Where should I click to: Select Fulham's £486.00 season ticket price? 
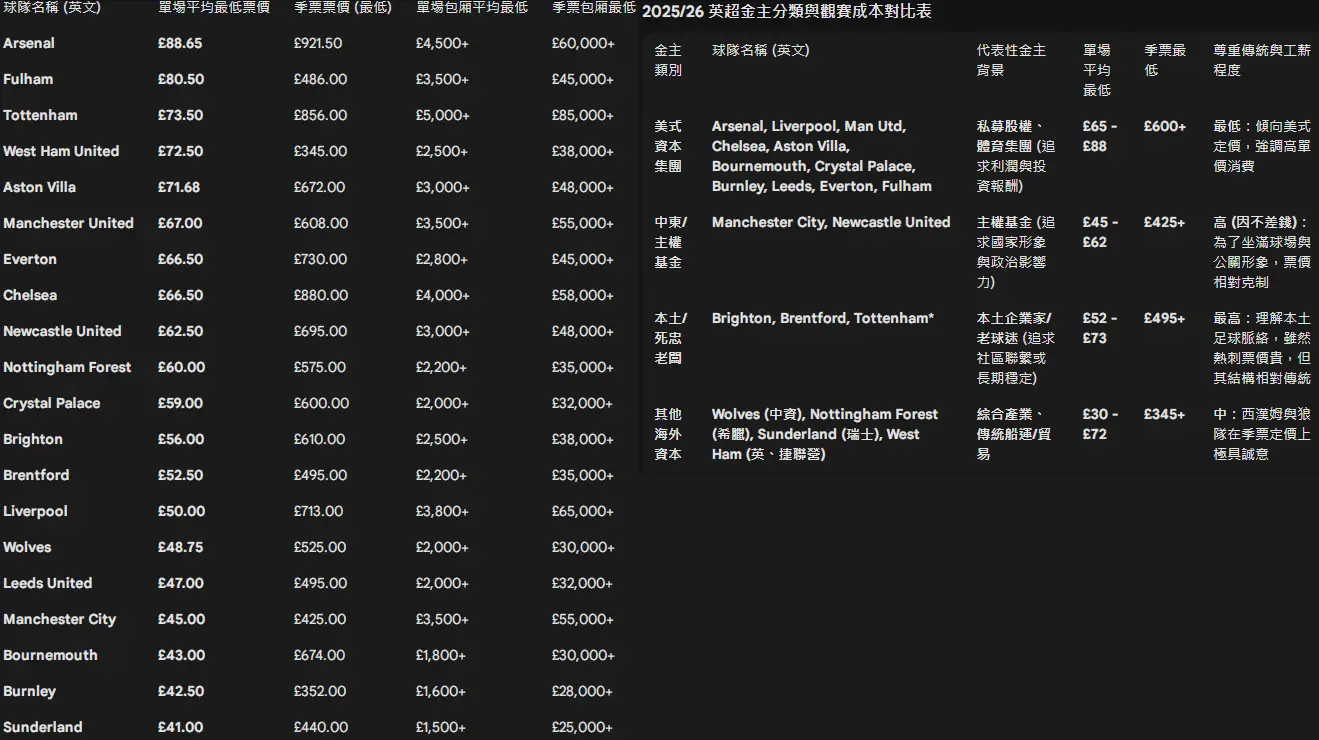[x=320, y=79]
